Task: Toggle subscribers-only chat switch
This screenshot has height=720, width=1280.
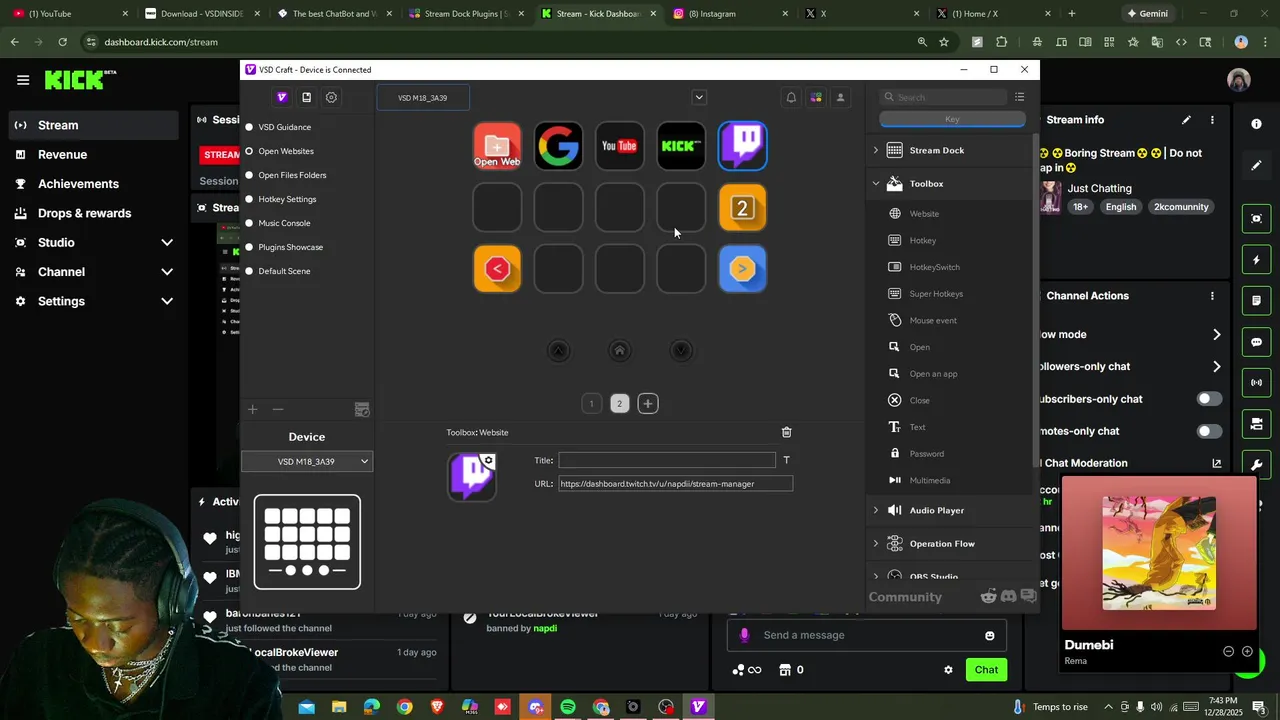Action: (x=1209, y=399)
